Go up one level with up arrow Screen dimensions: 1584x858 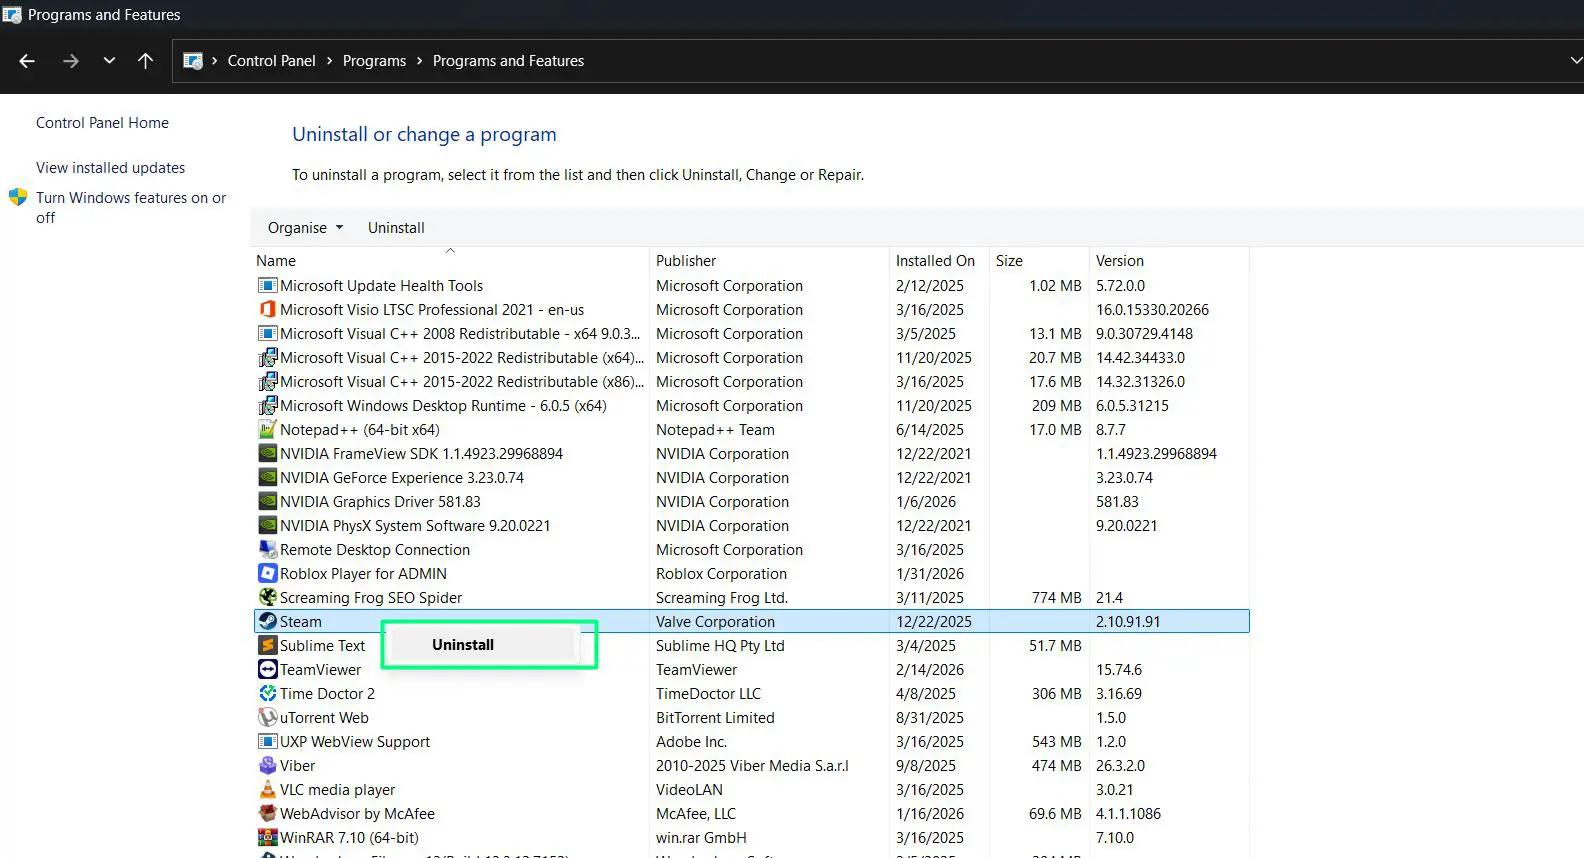145,61
